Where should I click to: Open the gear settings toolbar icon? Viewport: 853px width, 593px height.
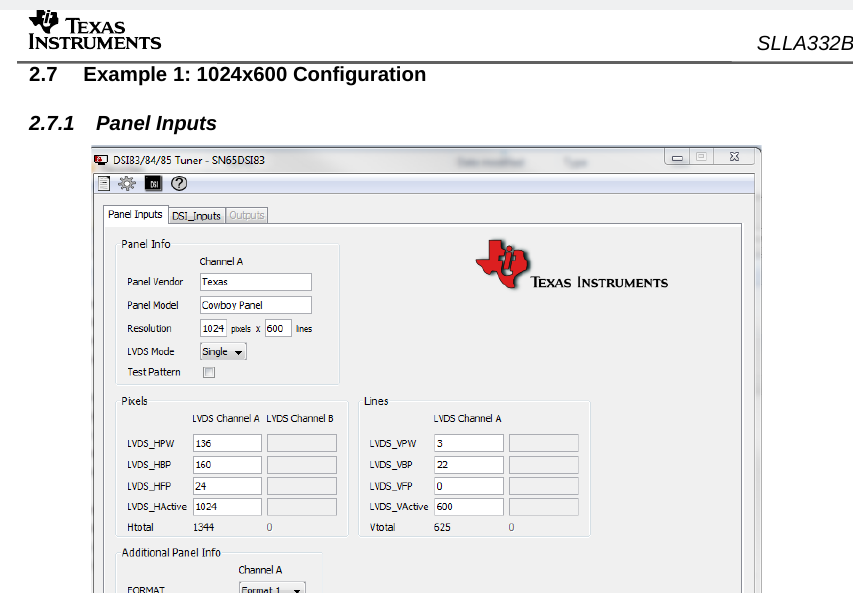127,183
